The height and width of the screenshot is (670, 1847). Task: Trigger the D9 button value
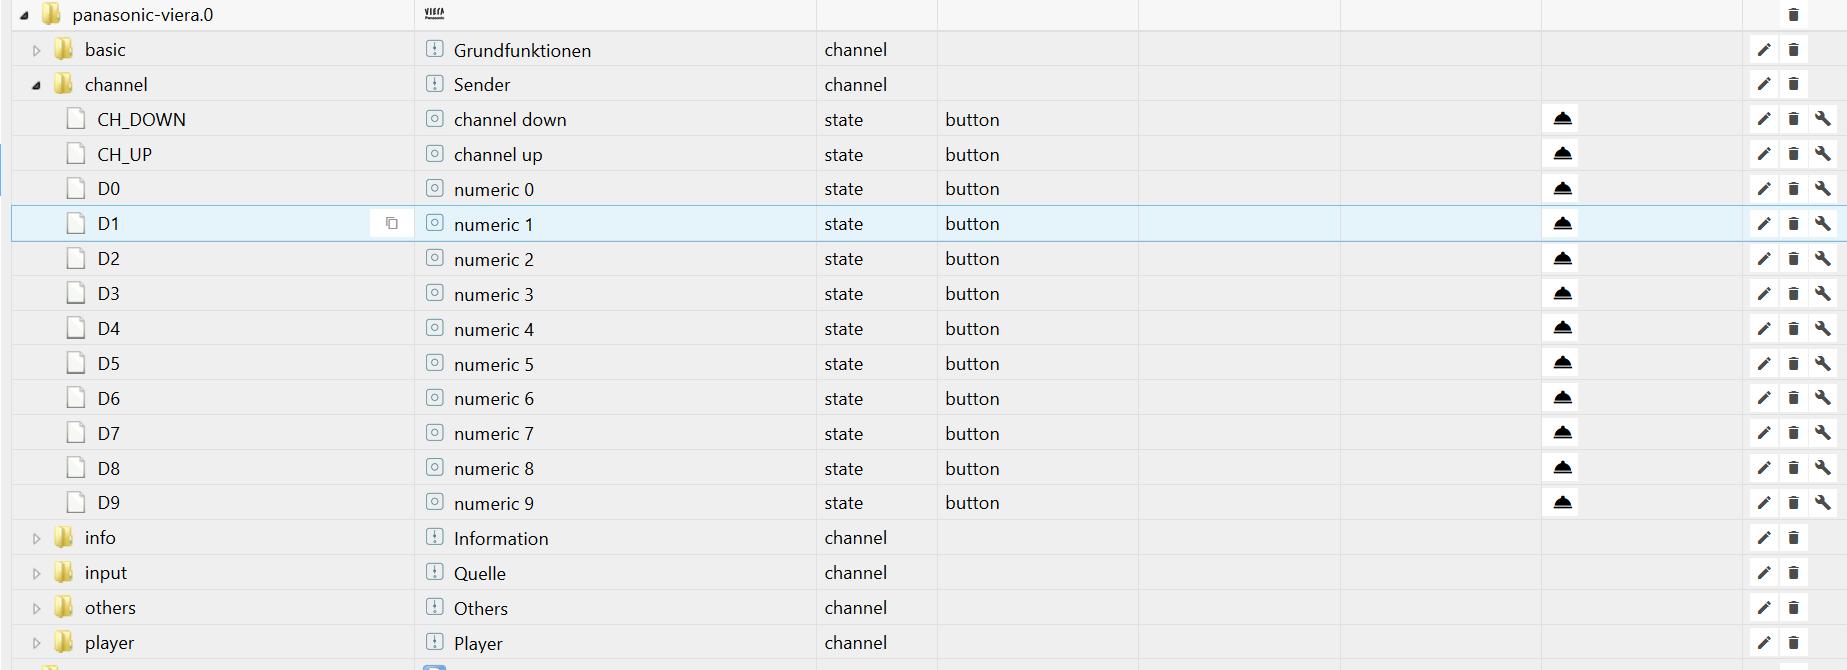pyautogui.click(x=1563, y=503)
